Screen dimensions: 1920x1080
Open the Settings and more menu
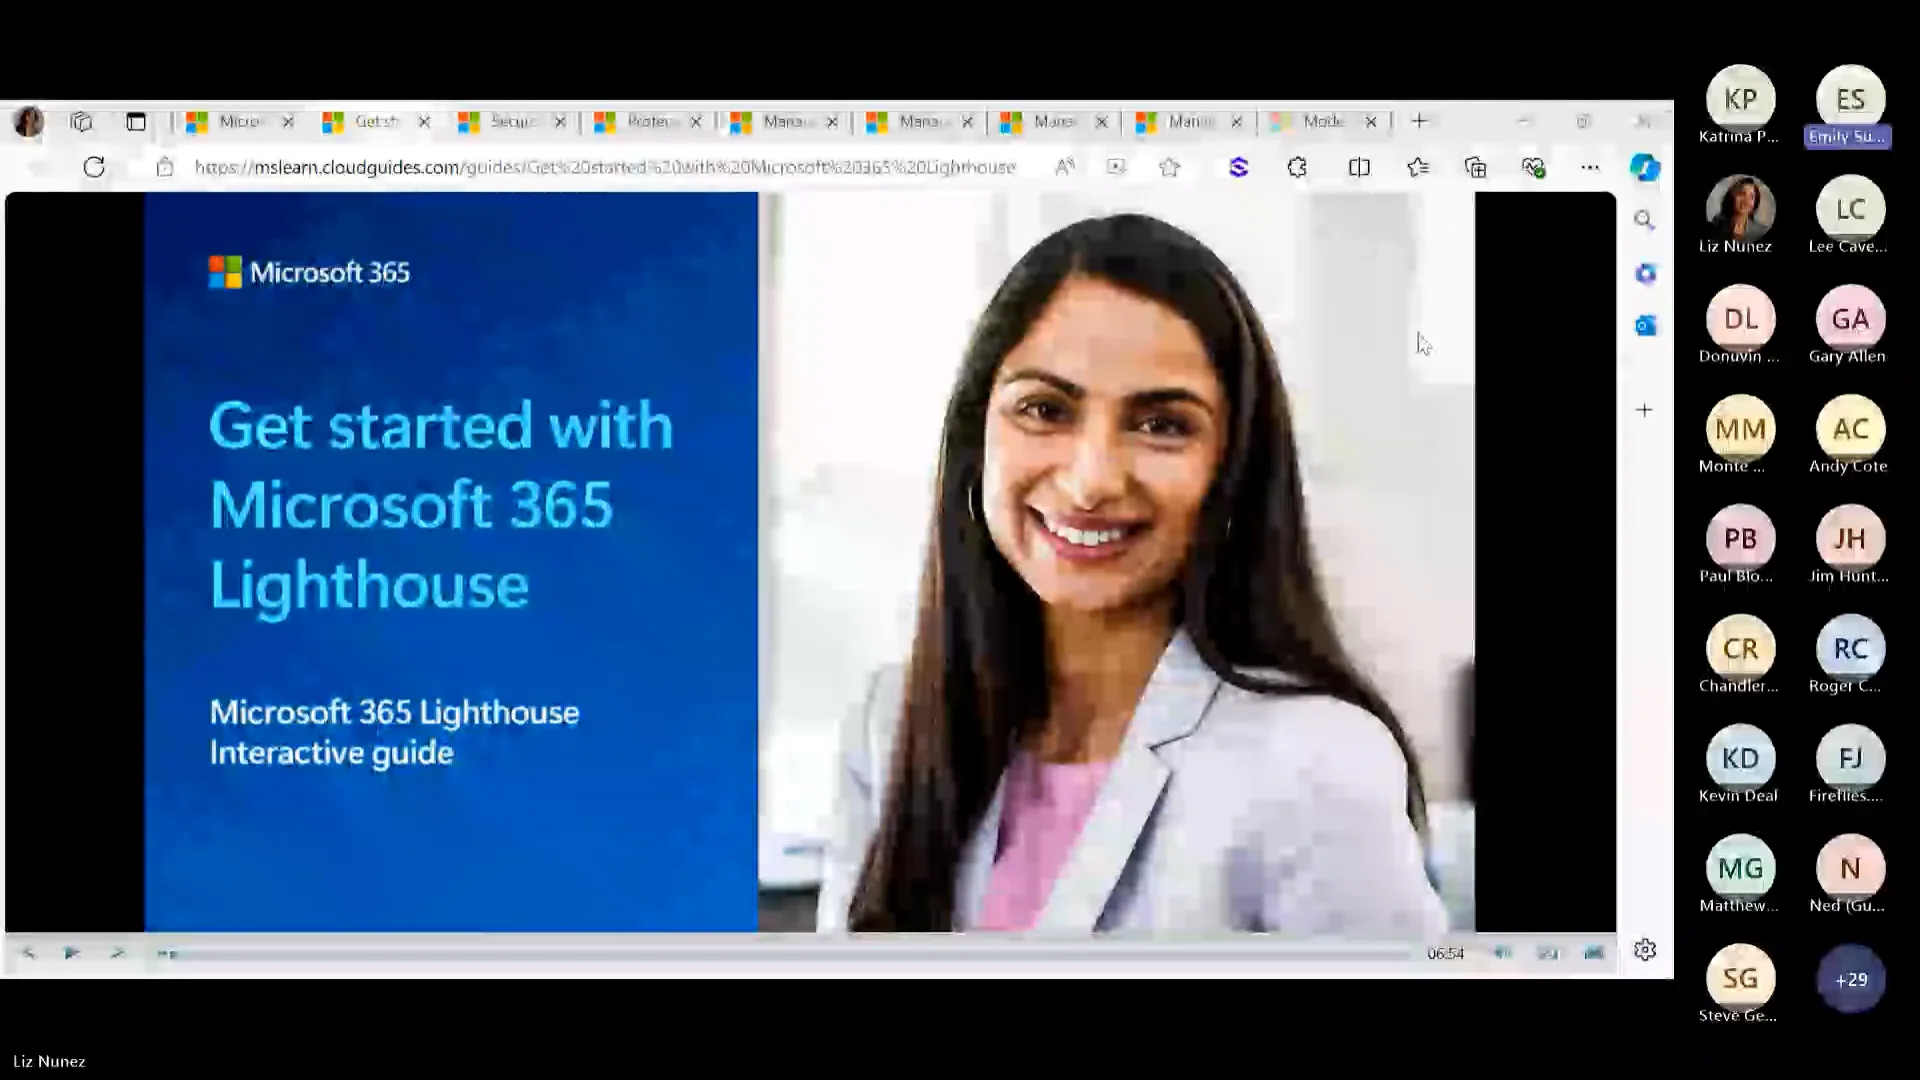[1590, 167]
